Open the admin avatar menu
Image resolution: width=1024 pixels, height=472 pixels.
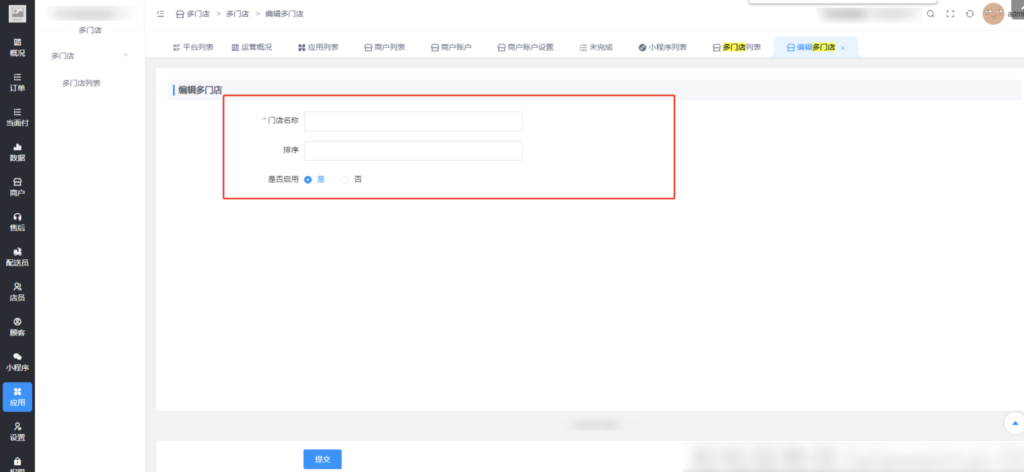993,14
